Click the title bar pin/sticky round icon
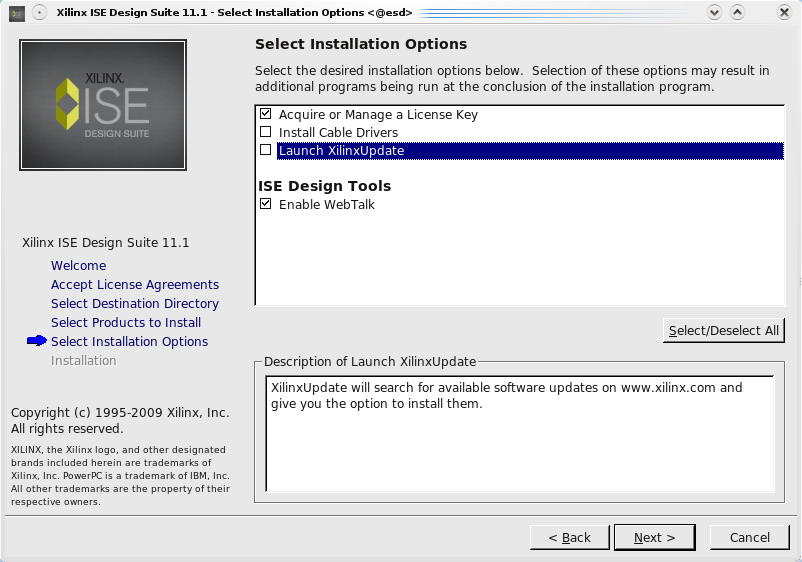This screenshot has height=562, width=802. [39, 12]
